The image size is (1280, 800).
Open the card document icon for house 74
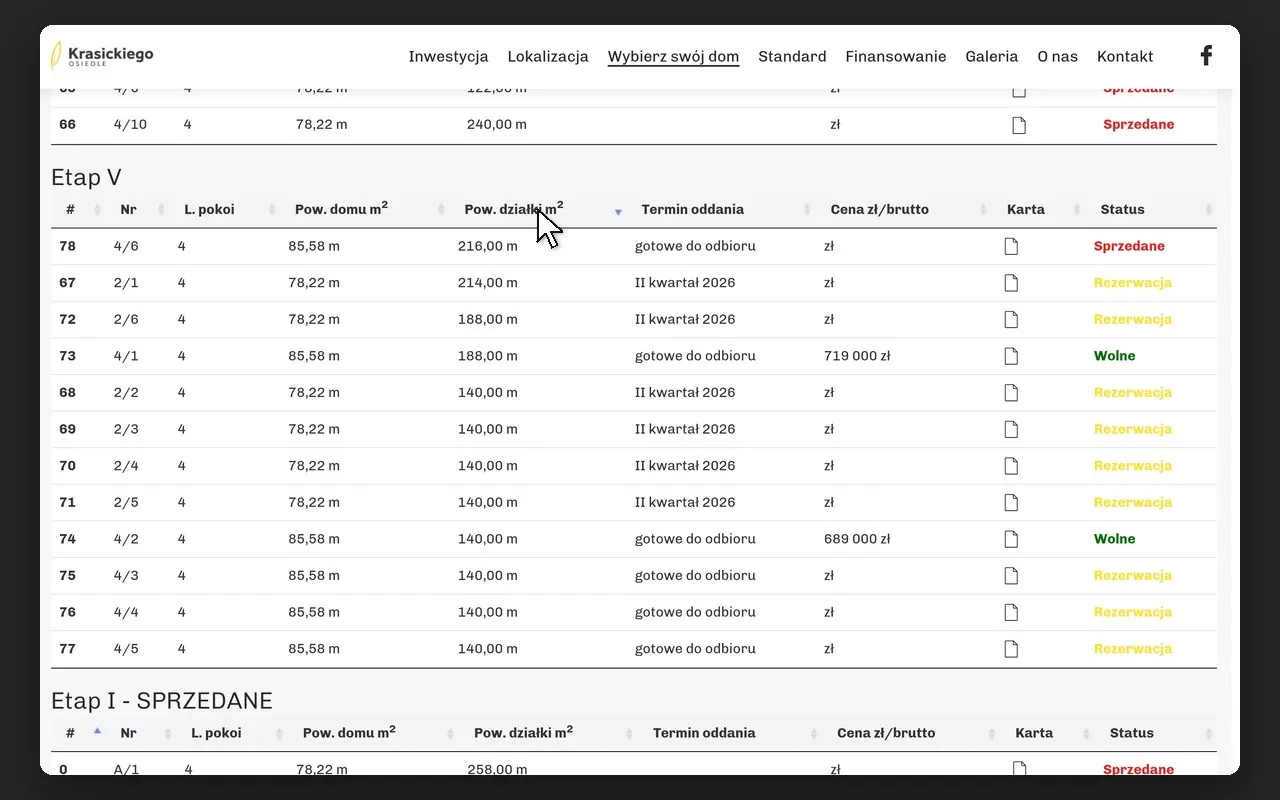(x=1011, y=539)
